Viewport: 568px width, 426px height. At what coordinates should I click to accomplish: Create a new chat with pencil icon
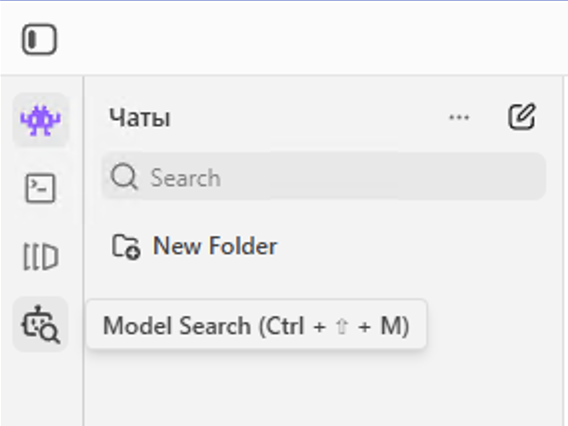coord(522,117)
